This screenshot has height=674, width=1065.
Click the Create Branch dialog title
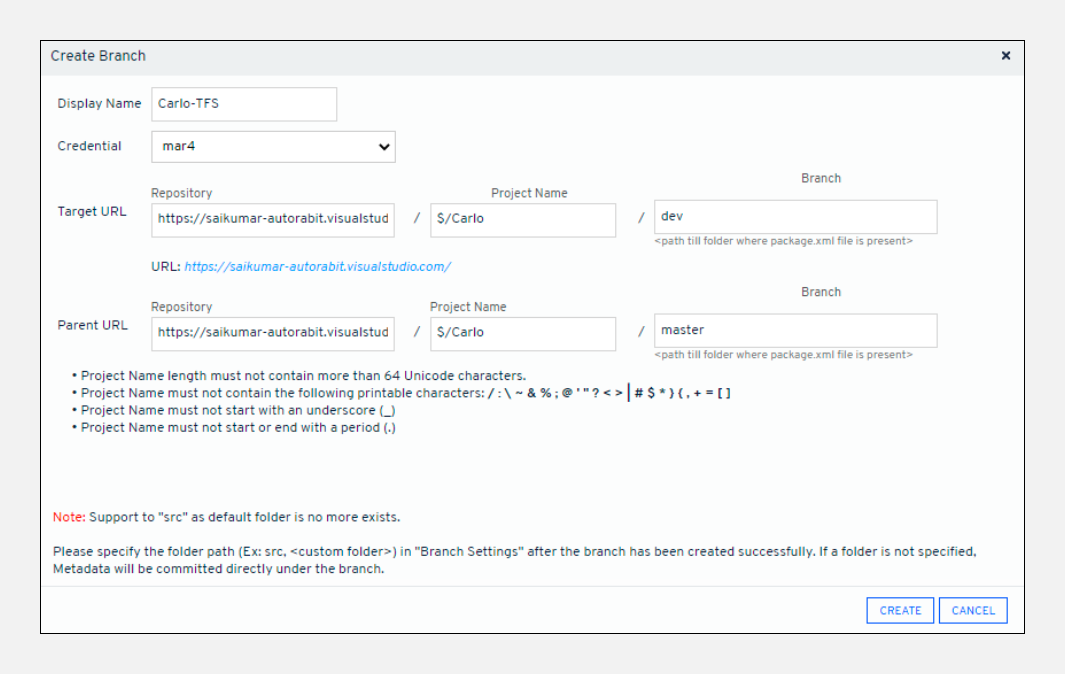[98, 56]
